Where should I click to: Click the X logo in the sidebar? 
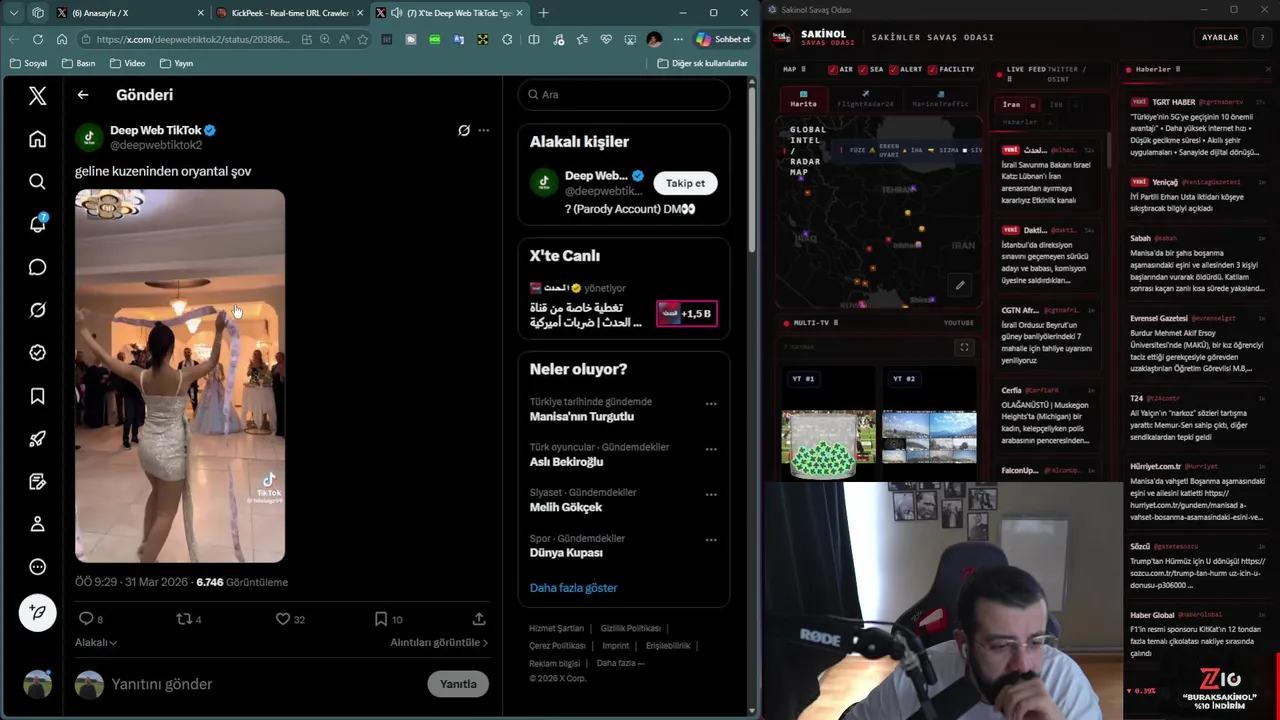point(37,95)
